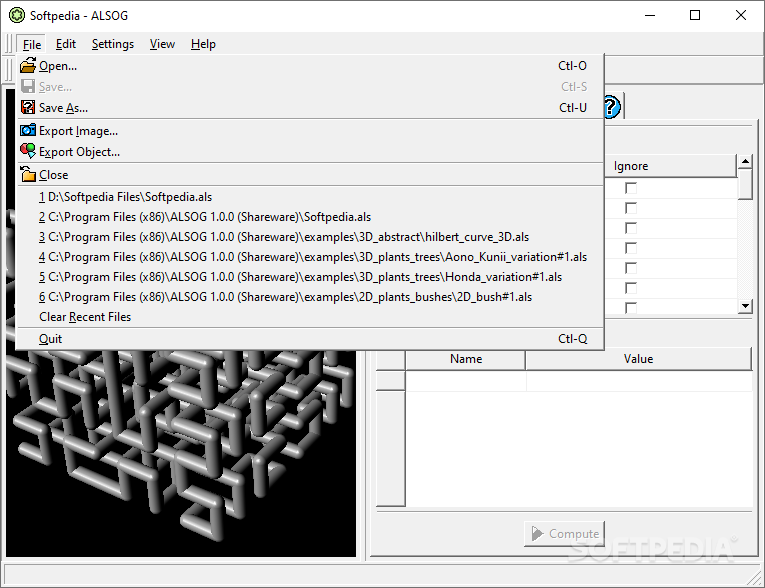This screenshot has width=765, height=588.
Task: Click the ALSOG application icon in title bar
Action: [17, 15]
